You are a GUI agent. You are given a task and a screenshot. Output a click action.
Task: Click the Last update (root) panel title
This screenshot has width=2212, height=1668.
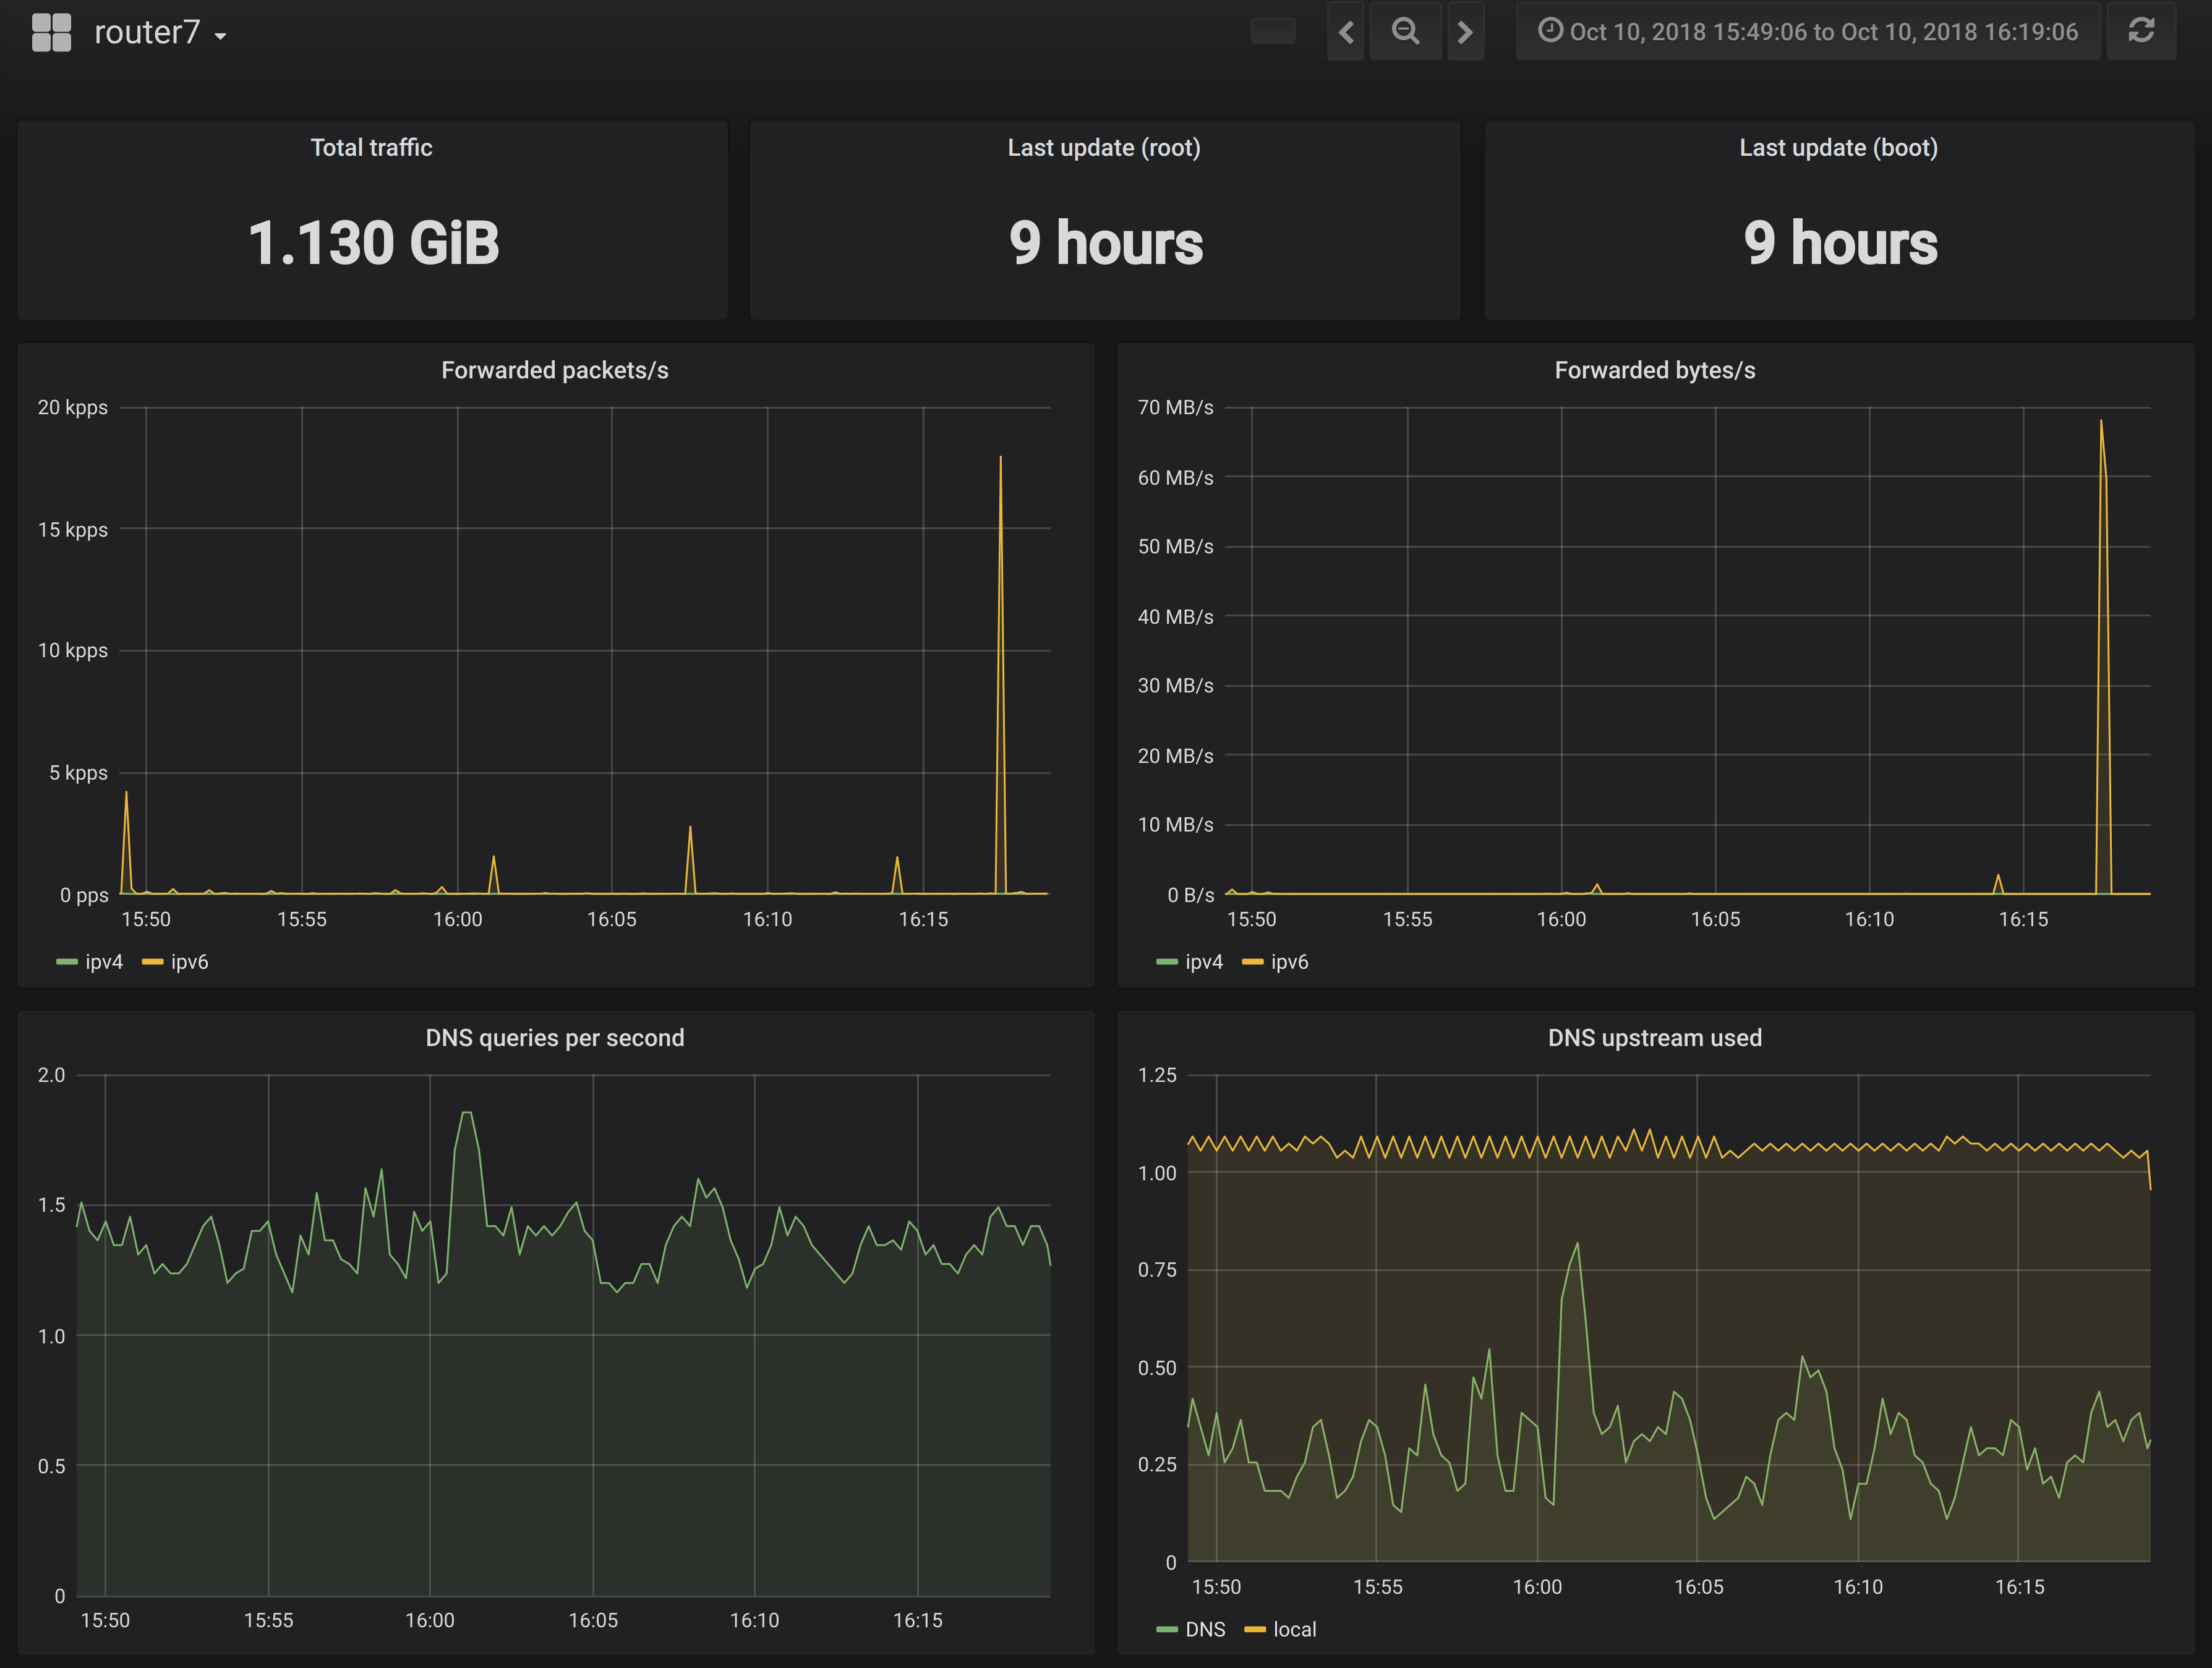[1104, 148]
